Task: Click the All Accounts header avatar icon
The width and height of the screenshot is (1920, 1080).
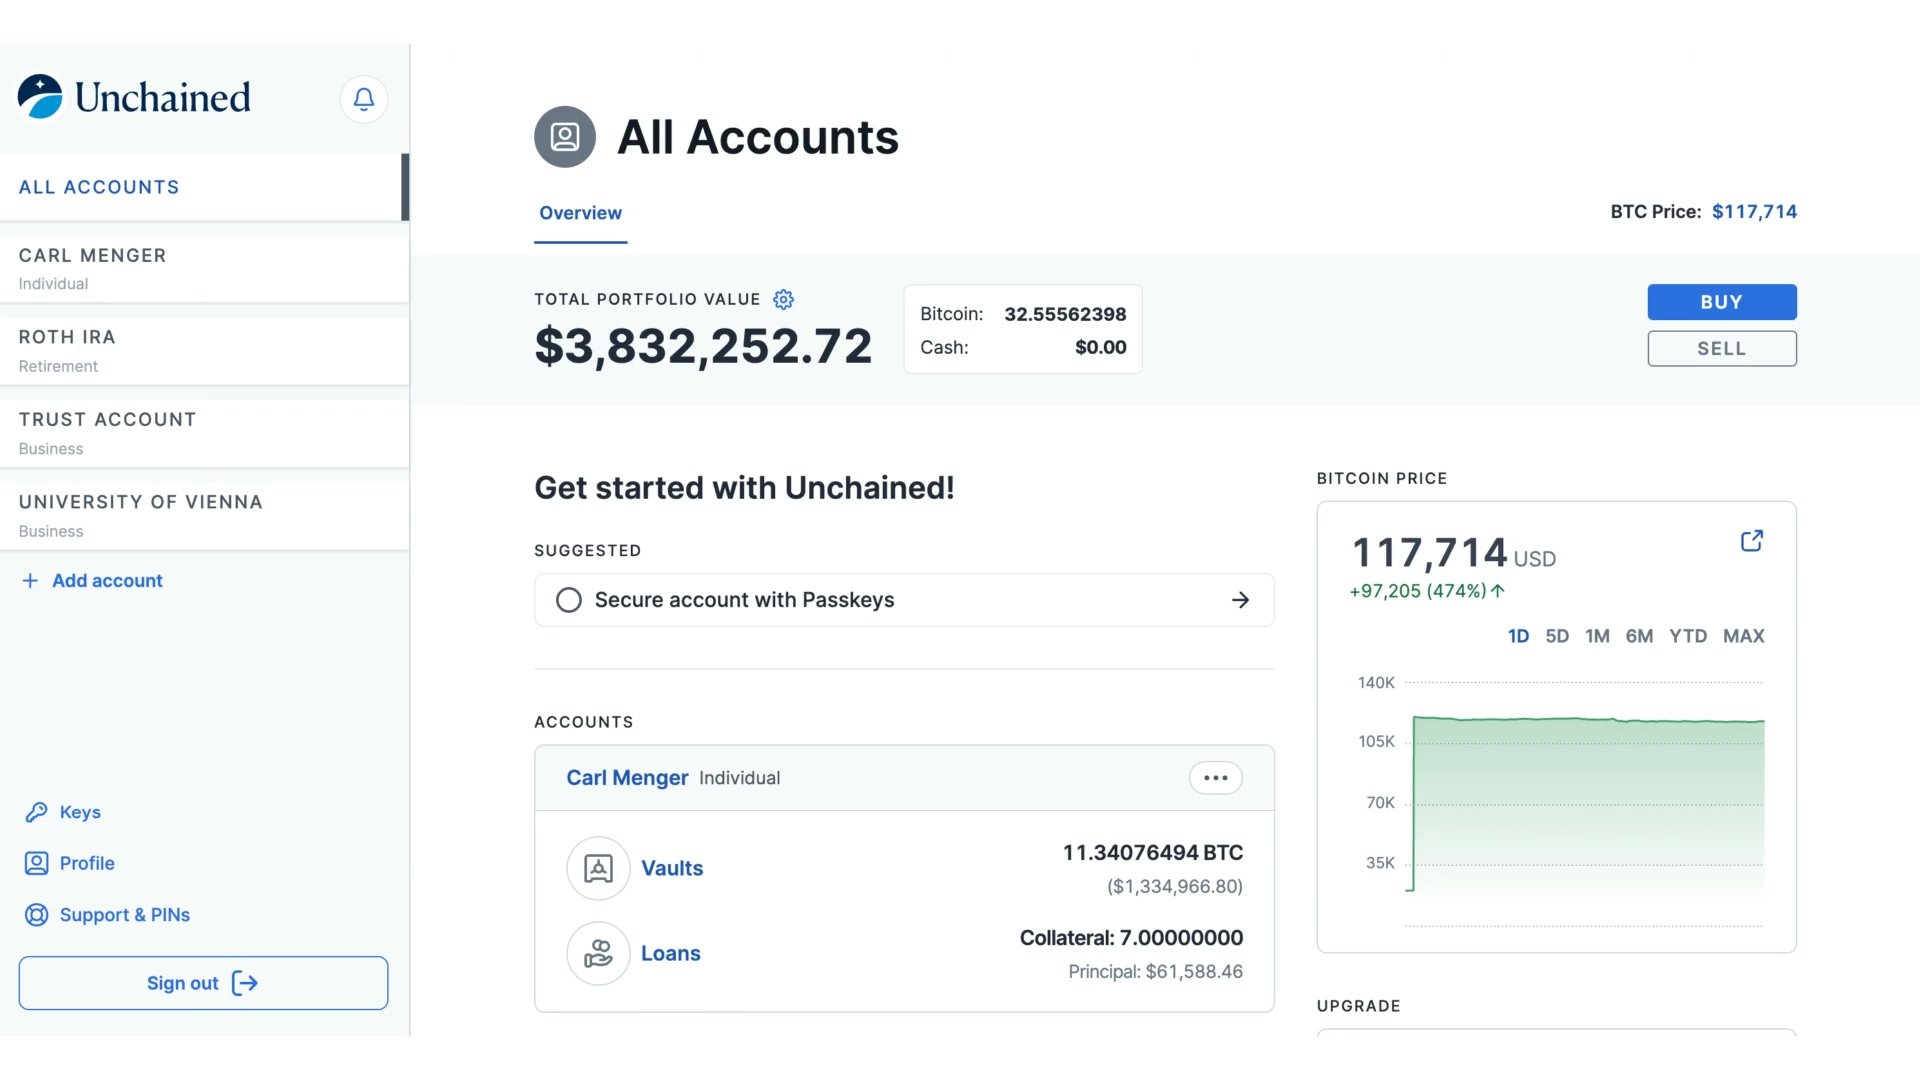Action: 565,137
